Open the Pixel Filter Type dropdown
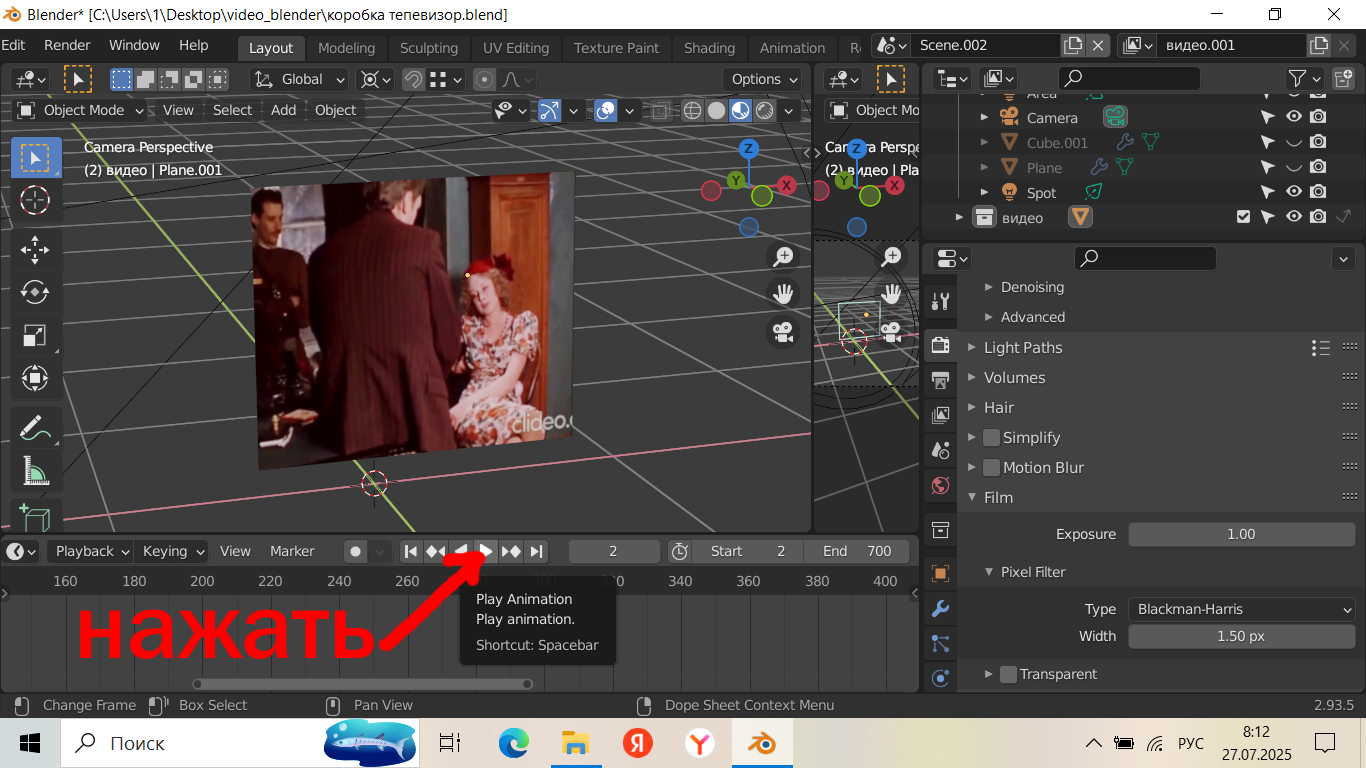The height and width of the screenshot is (768, 1366). coord(1241,609)
